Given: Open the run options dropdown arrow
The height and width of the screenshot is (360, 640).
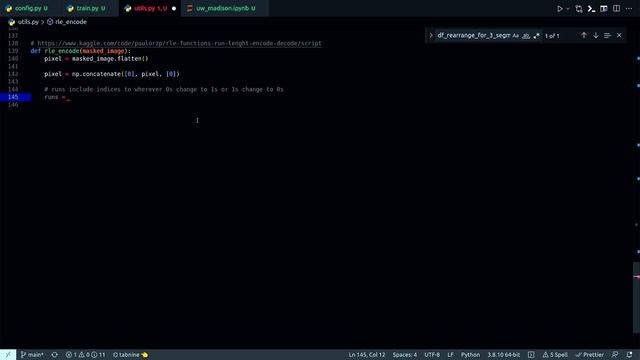Looking at the screenshot, I should coord(567,9).
